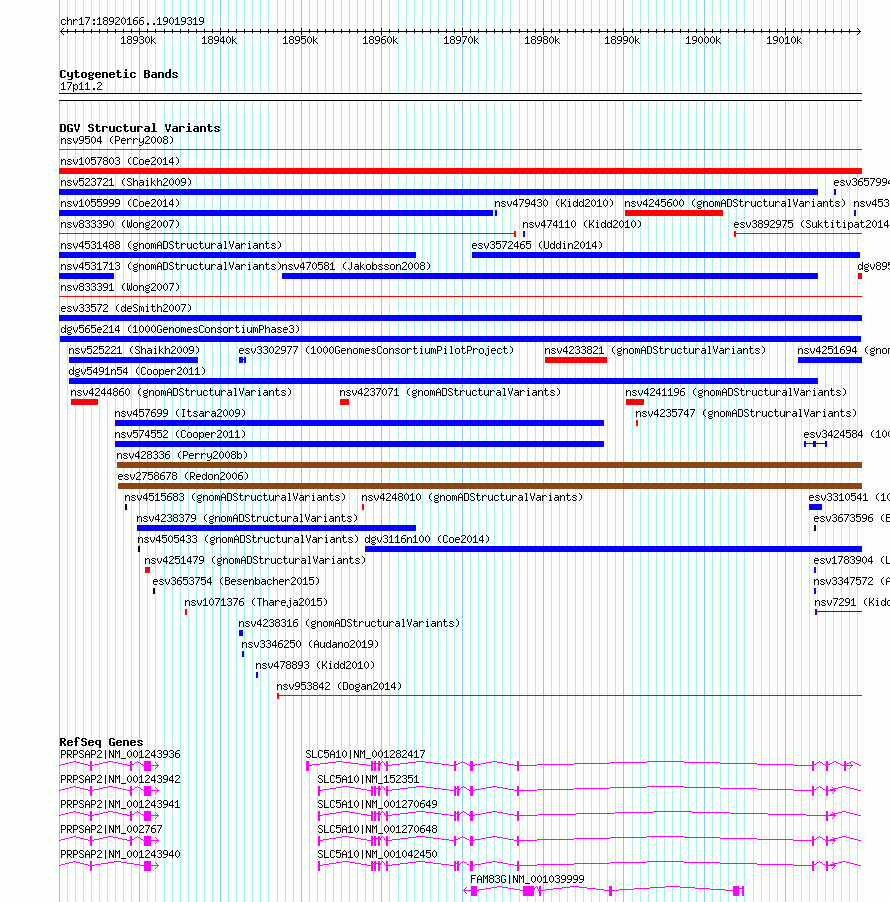Click the chr17:18920166..19019319 coordinate text
Image resolution: width=890 pixels, height=902 pixels.
click(x=132, y=21)
